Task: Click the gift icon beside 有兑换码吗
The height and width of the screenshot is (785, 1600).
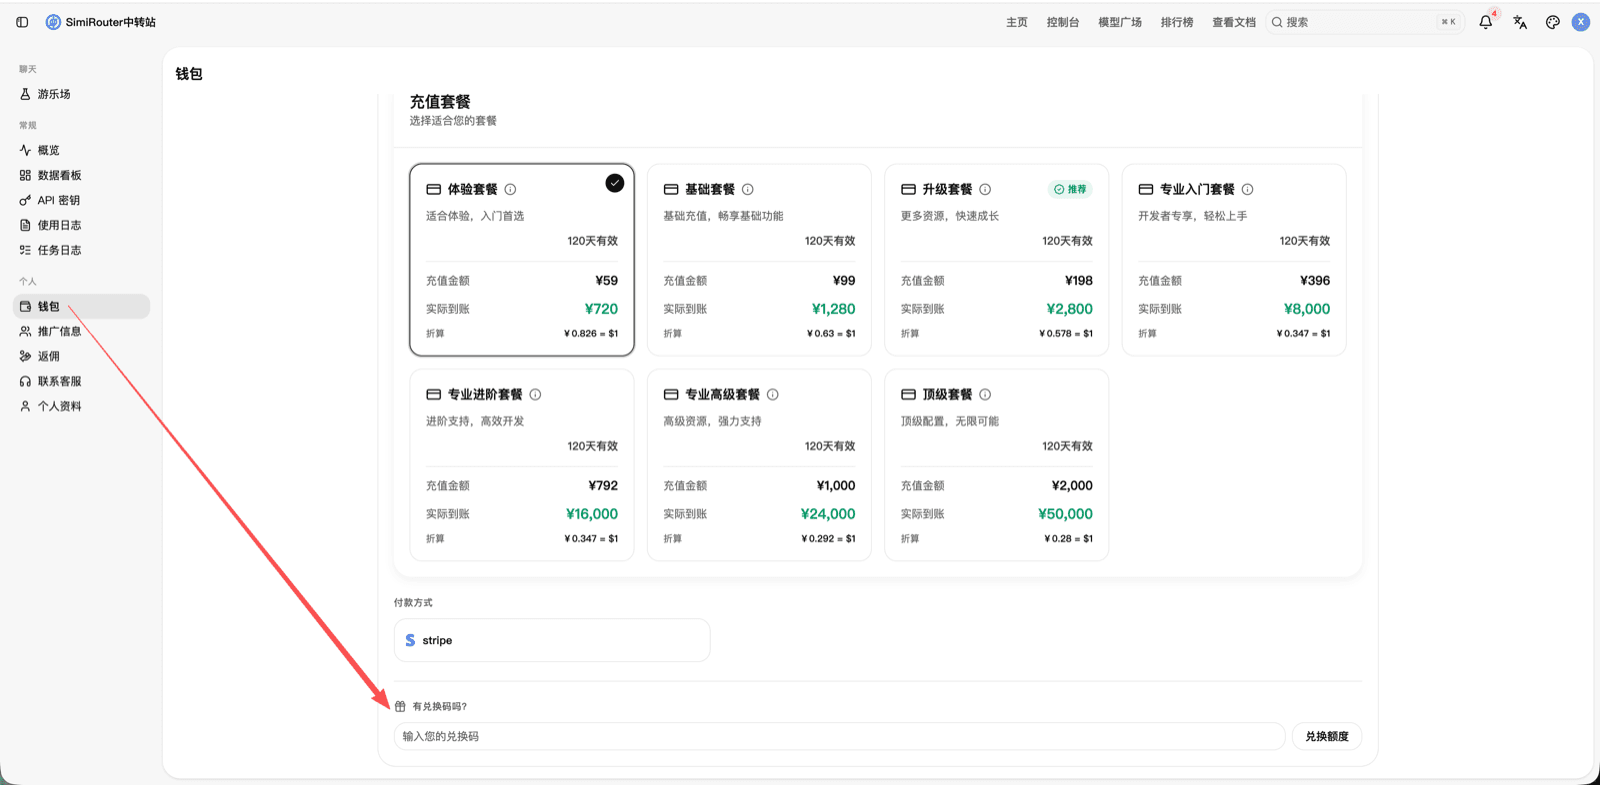Action: tap(400, 706)
